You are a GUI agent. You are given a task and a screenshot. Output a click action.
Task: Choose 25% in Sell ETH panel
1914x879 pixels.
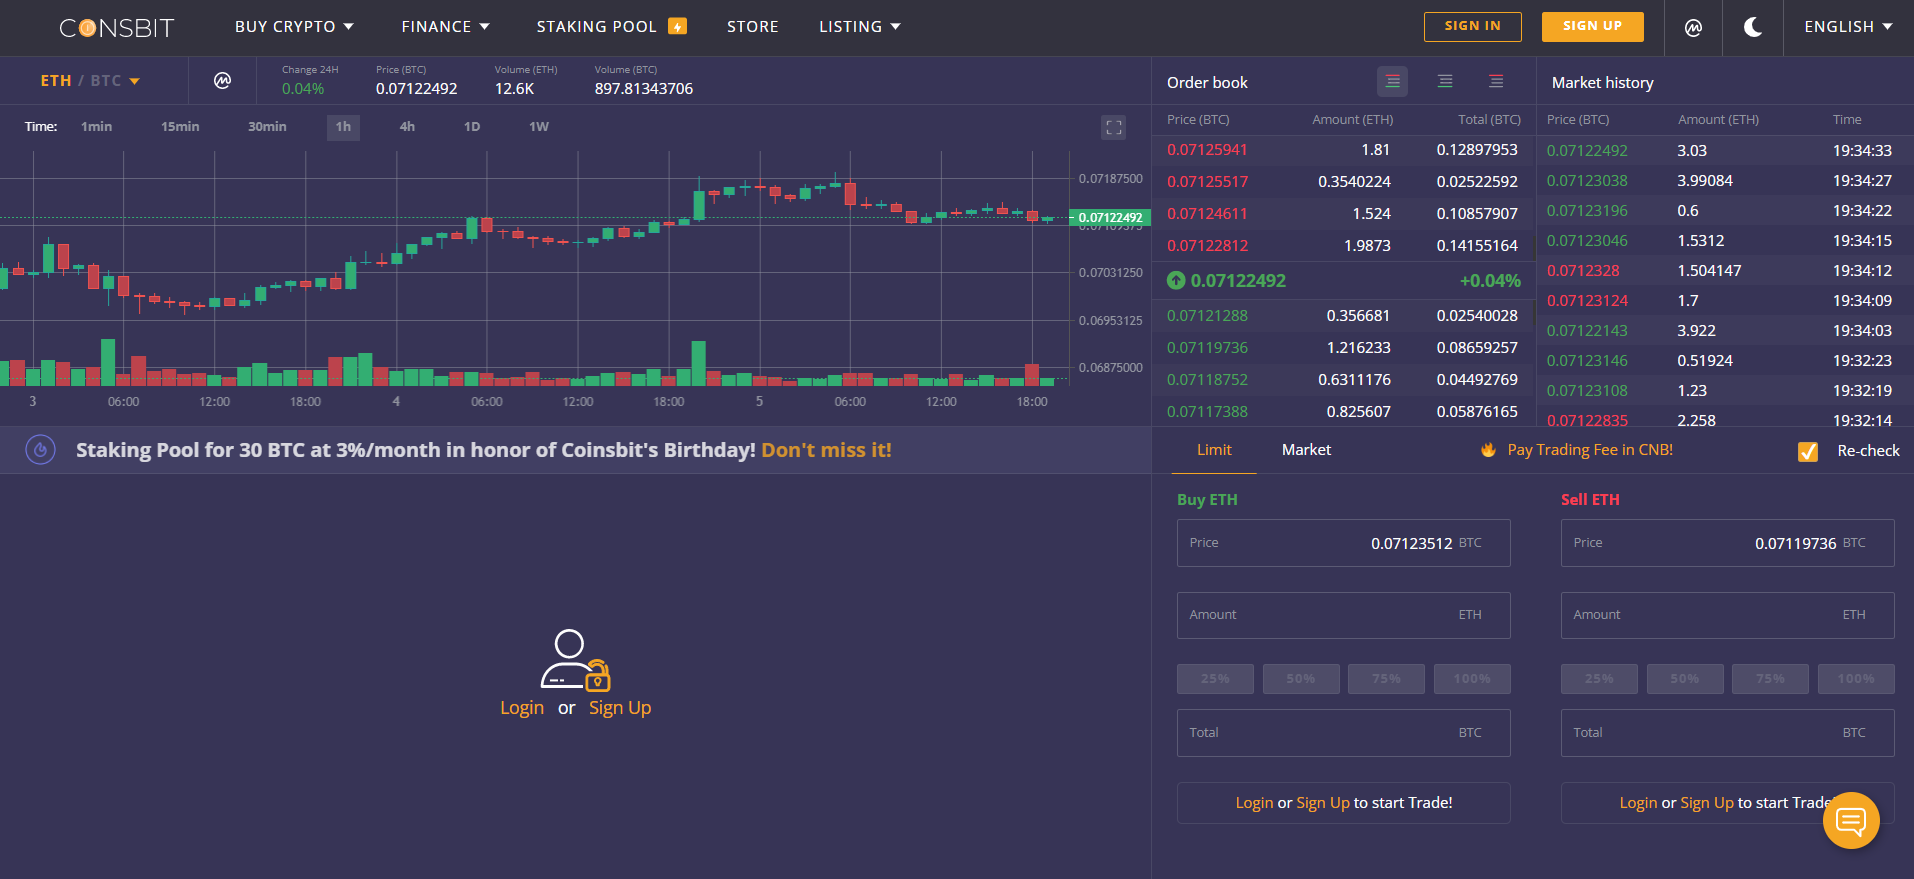click(1599, 679)
